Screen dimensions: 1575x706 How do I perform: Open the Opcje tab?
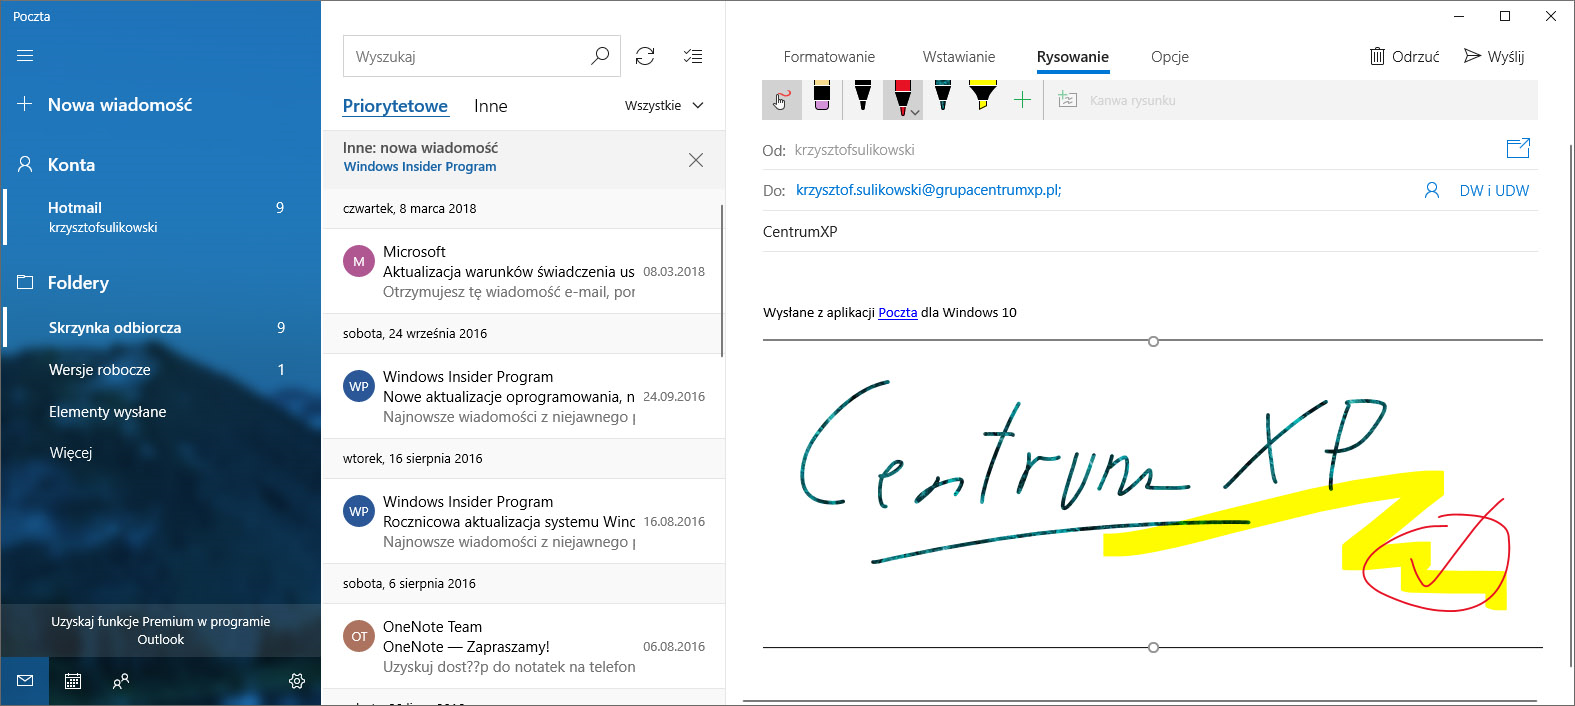[x=1170, y=57]
